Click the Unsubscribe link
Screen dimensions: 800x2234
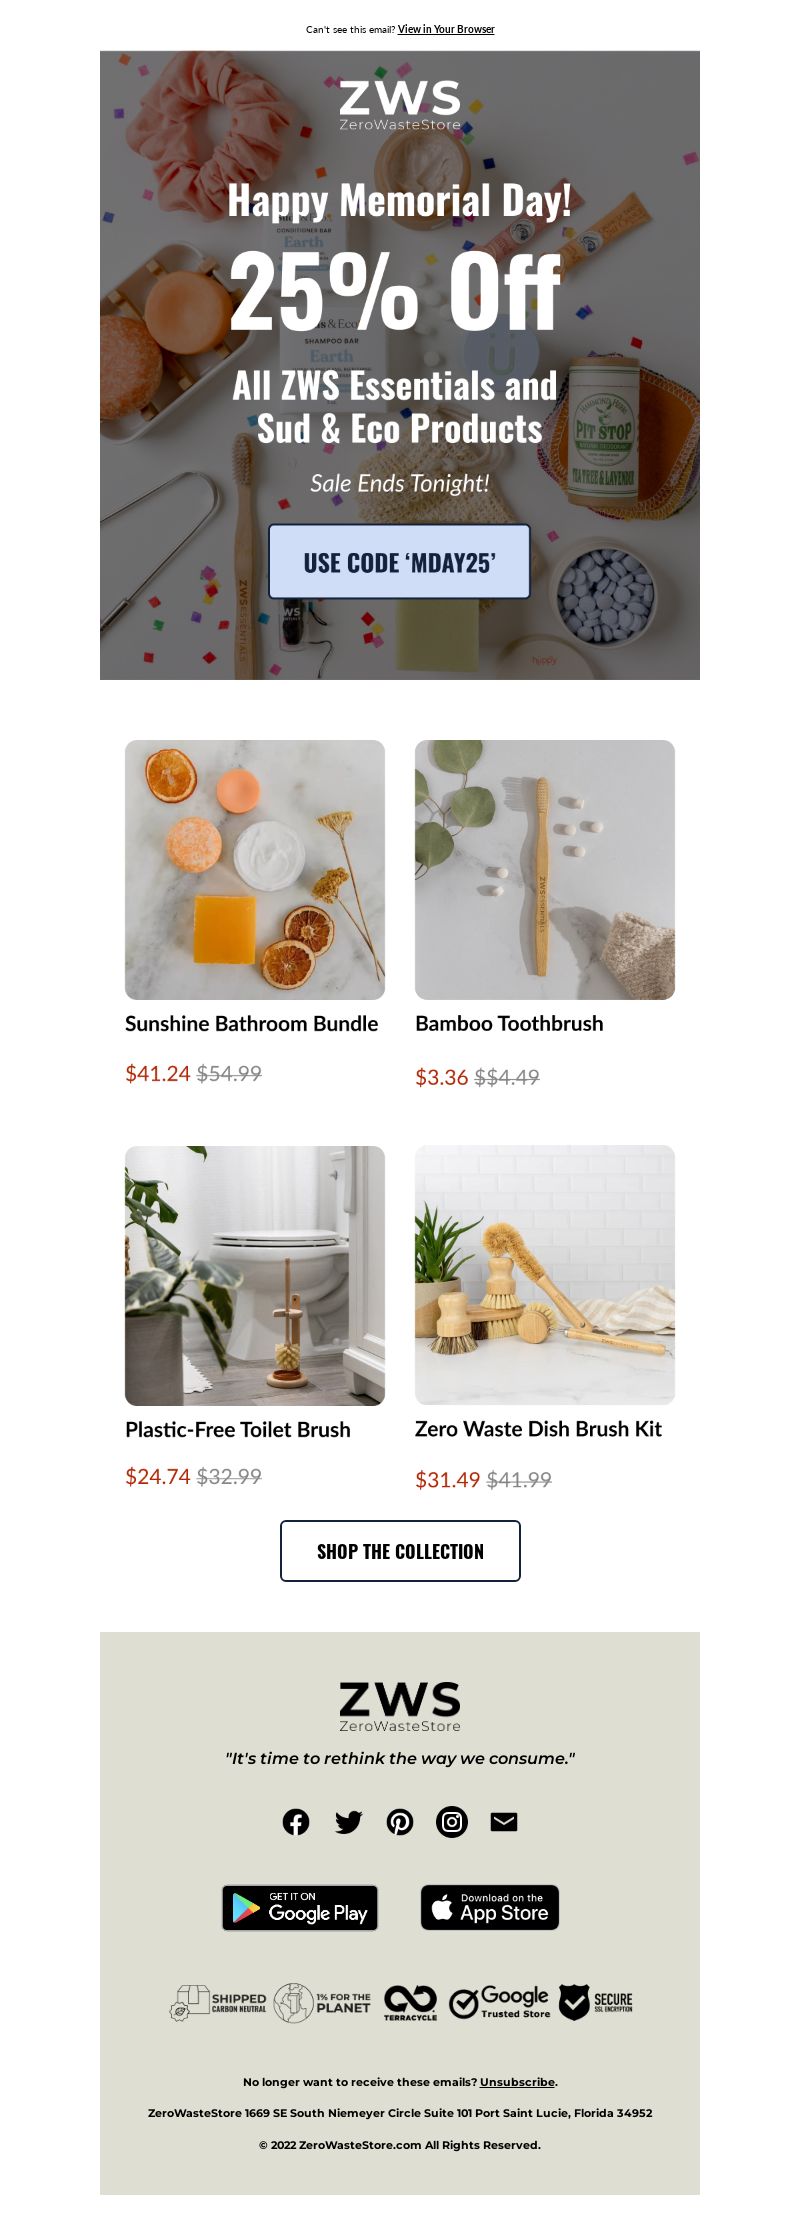(517, 2082)
